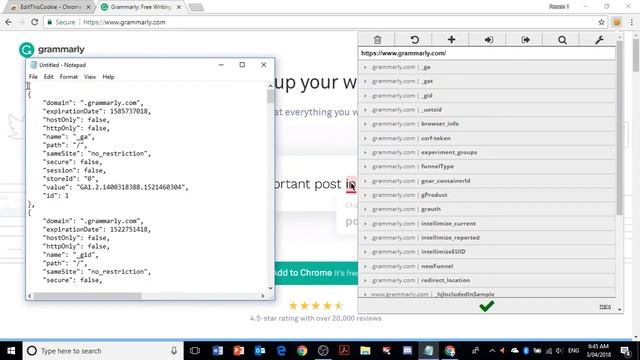Screen dimensions: 640x360
Task: Click the volume icon in system tray
Action: tap(559, 351)
